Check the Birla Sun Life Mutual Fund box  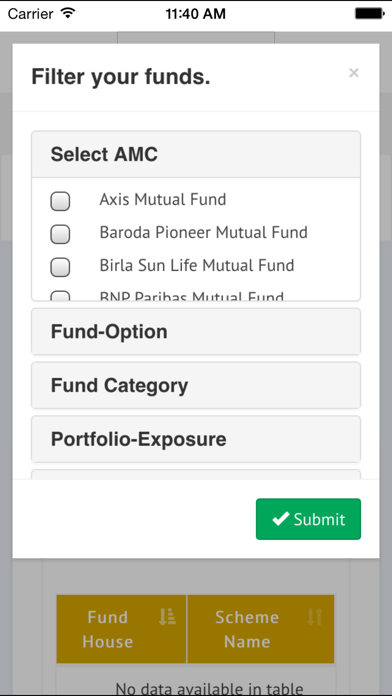coord(60,267)
